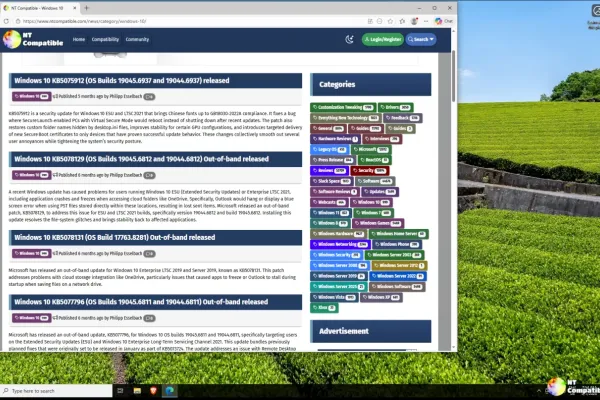Click the Windows 10 tag under KB5077796 post
The image size is (600, 400).
pyautogui.click(x=31, y=318)
